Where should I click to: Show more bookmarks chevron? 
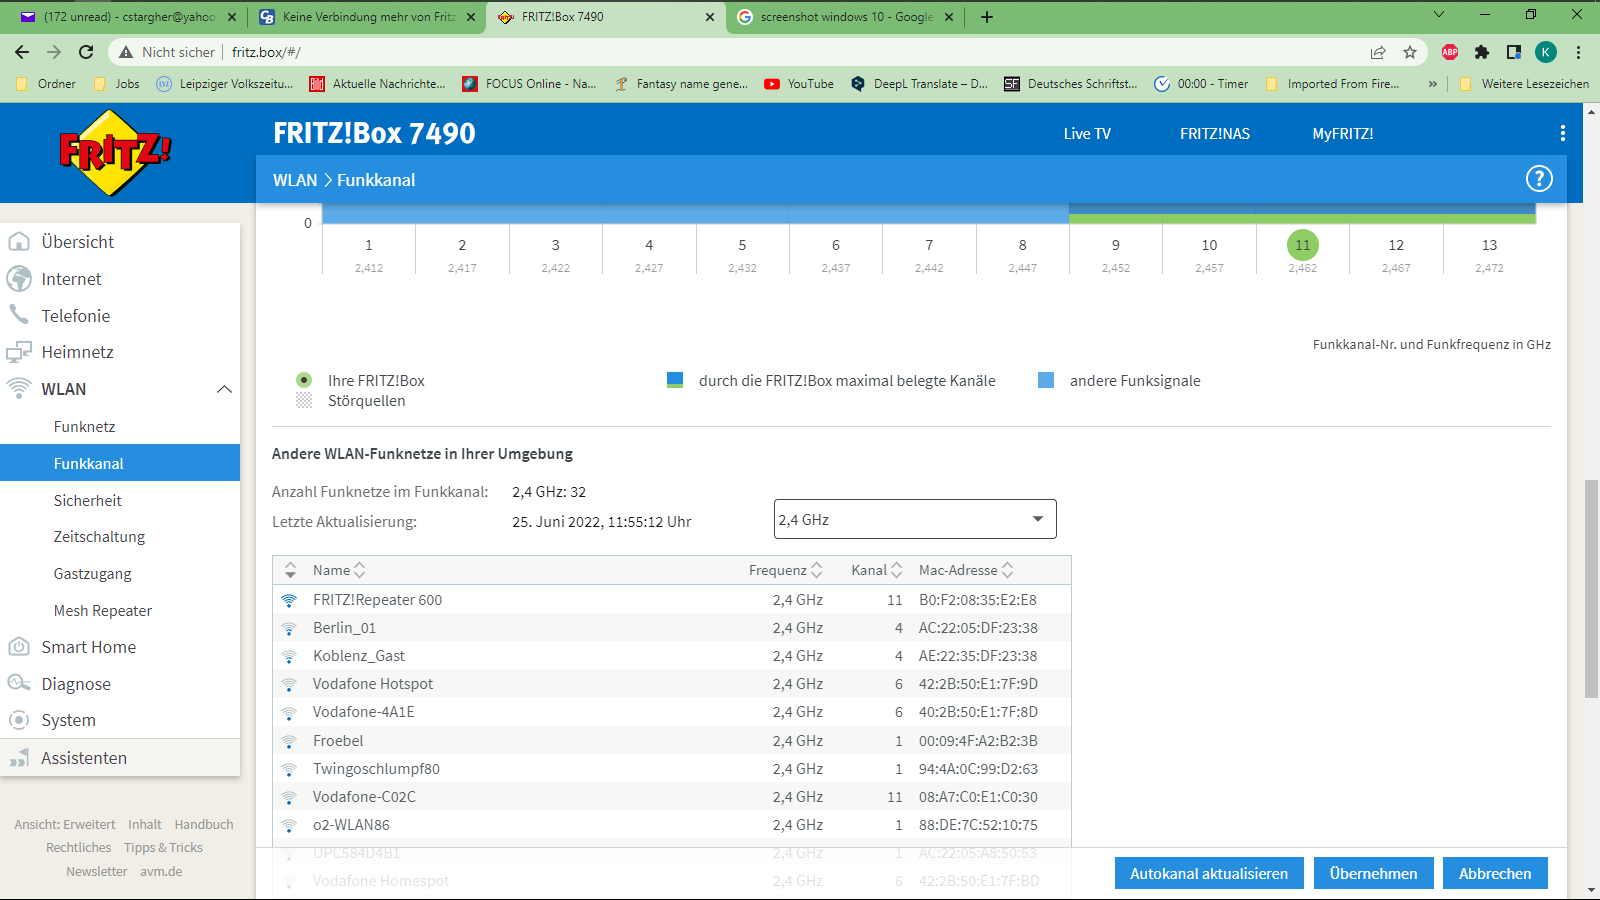[1433, 84]
